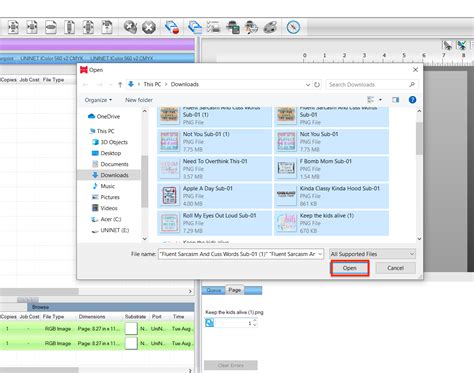Change the view layout icon
The image size is (474, 373).
click(370, 100)
